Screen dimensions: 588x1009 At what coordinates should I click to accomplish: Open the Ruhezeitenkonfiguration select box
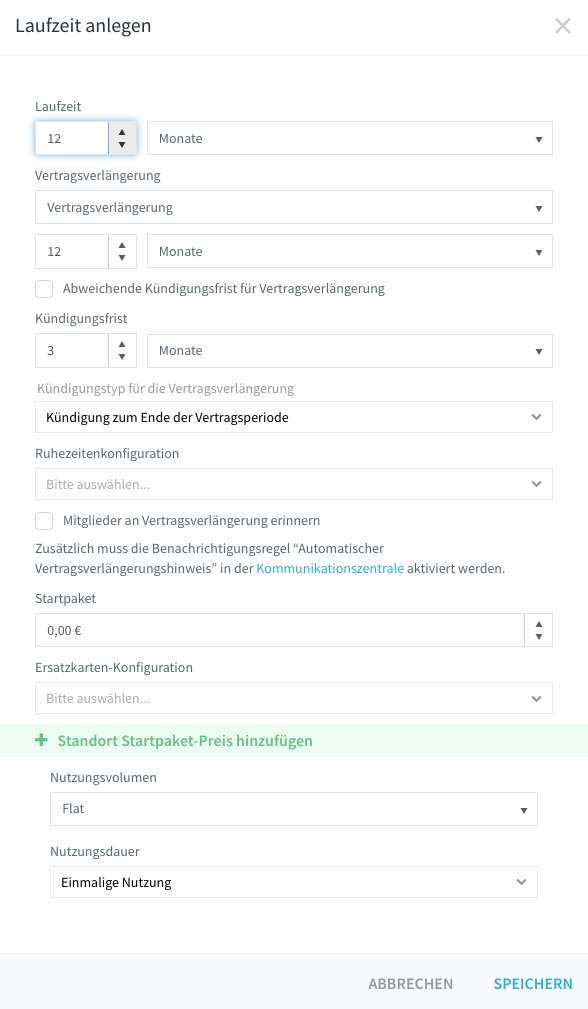294,484
